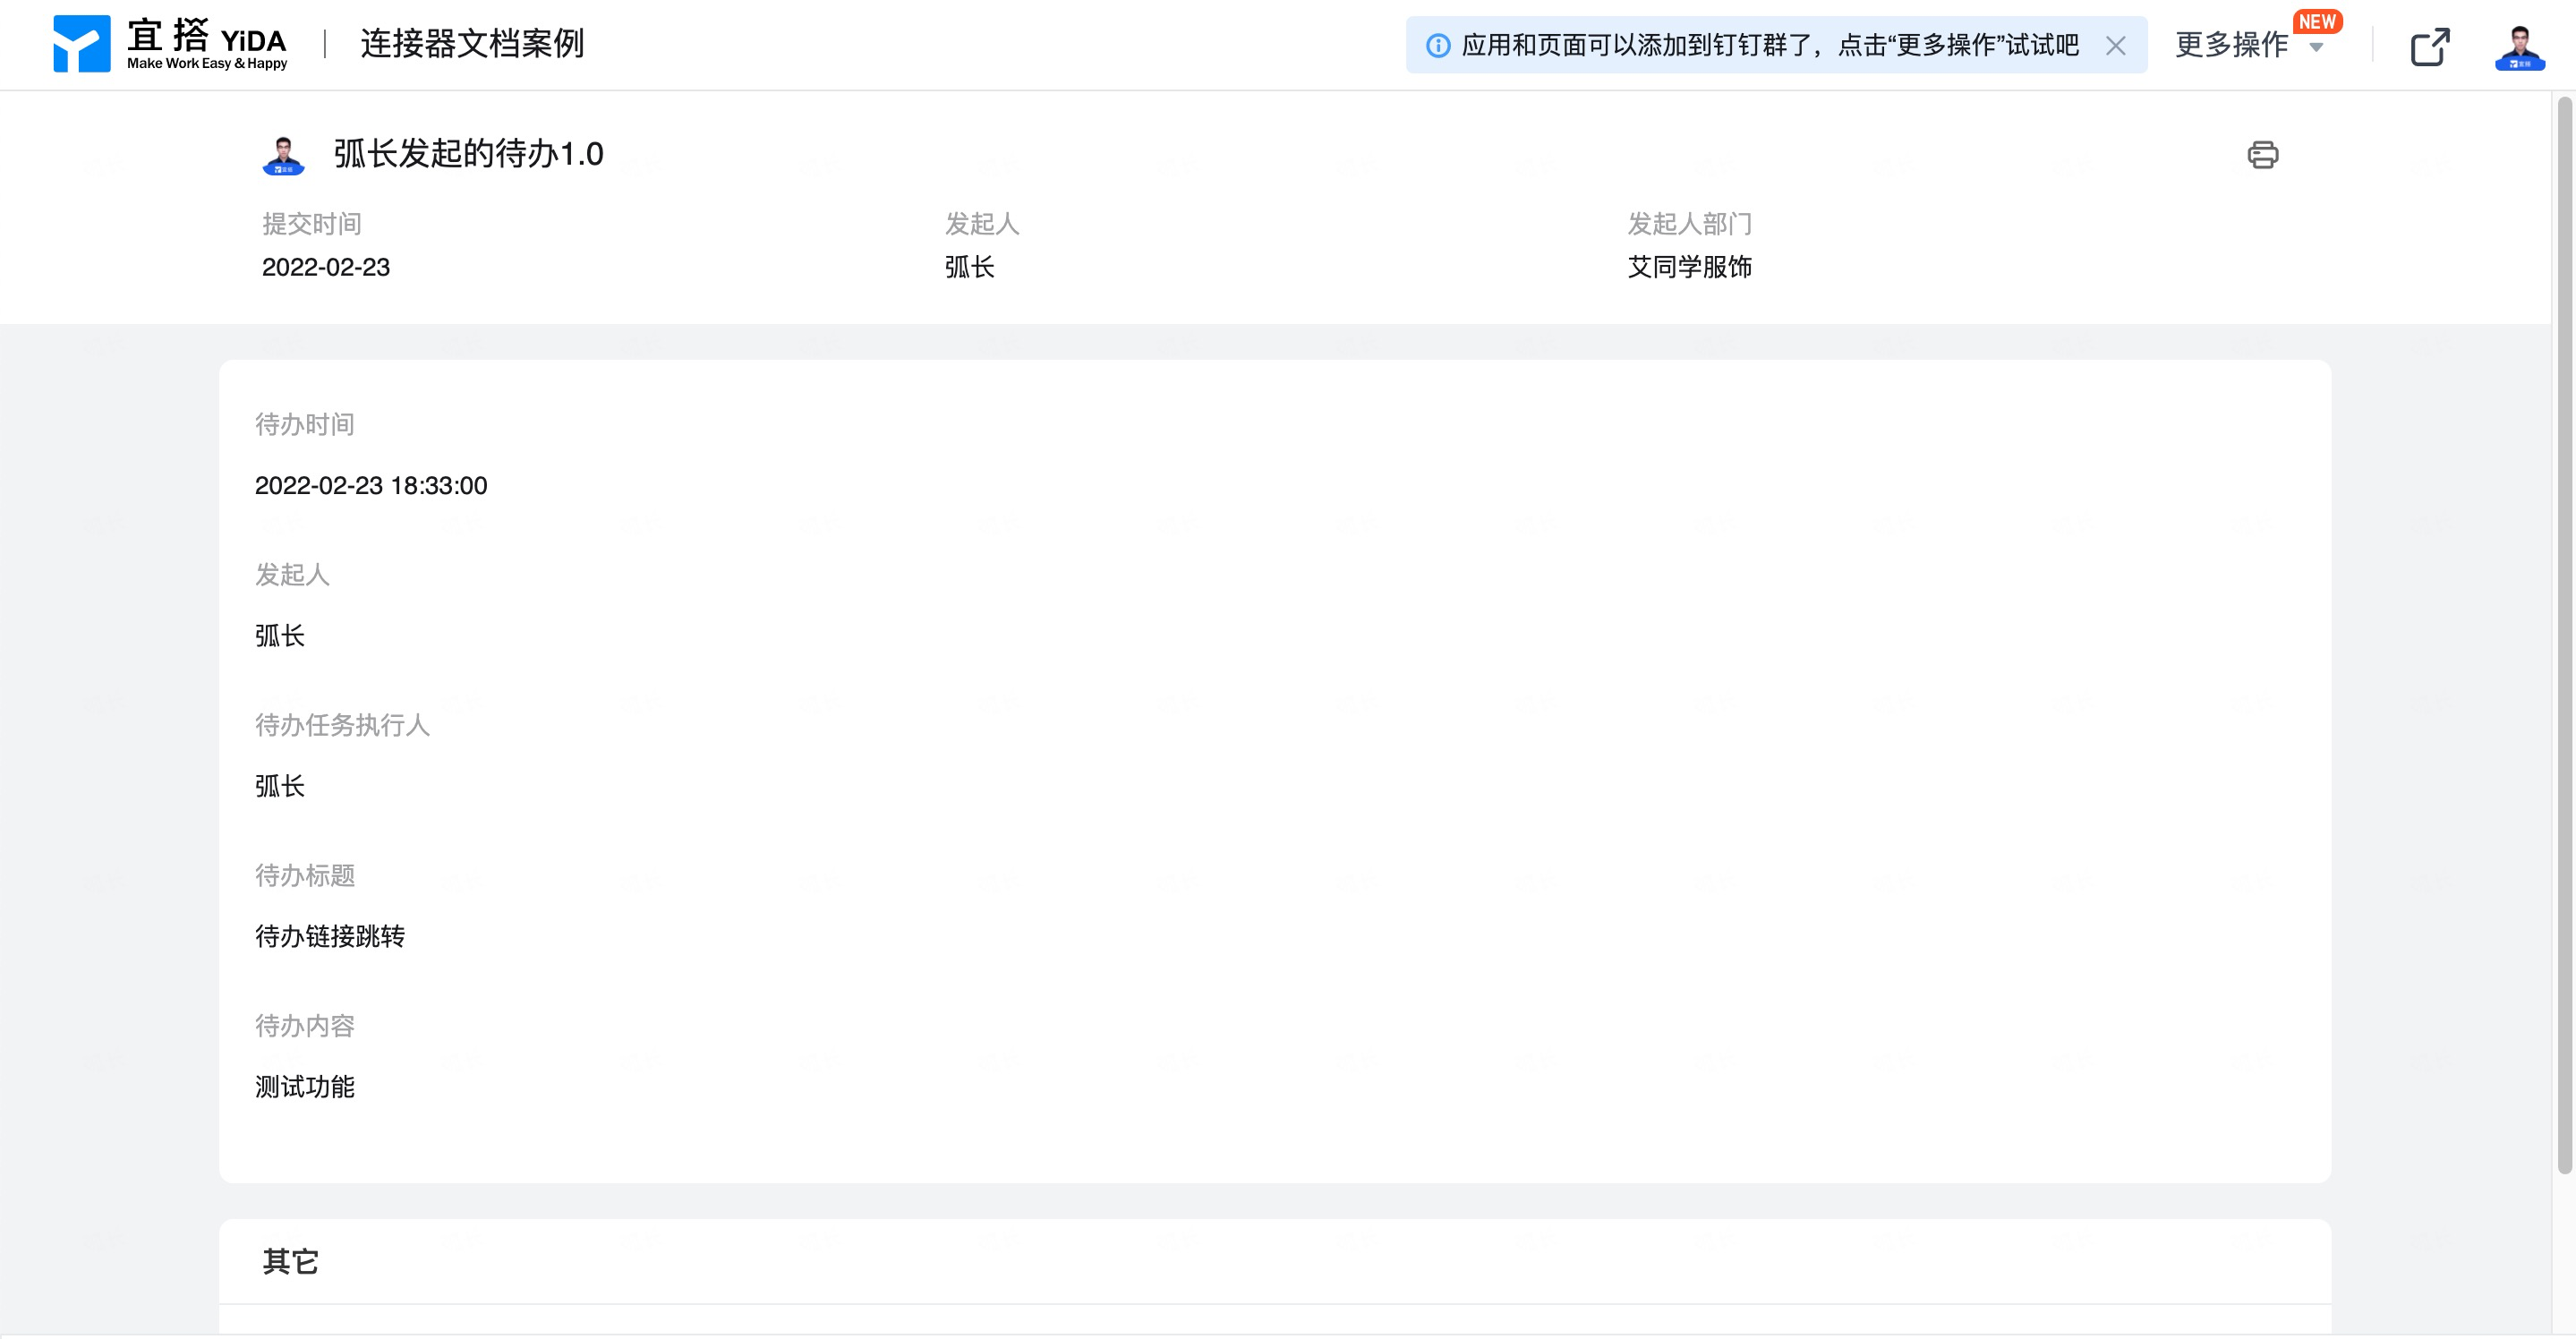Screen dimensions: 2576x1339
Task: Click the info icon in notification banner
Action: coord(1437,46)
